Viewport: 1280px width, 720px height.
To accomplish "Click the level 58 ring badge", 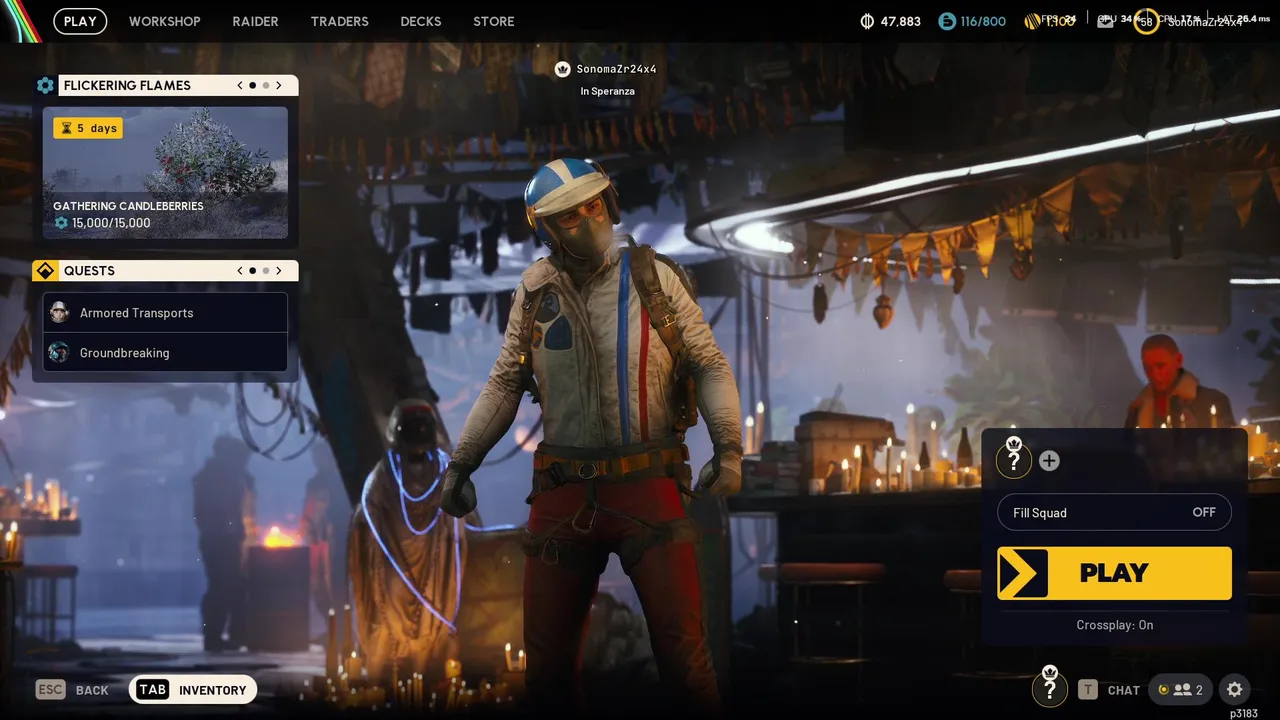I will (x=1146, y=21).
